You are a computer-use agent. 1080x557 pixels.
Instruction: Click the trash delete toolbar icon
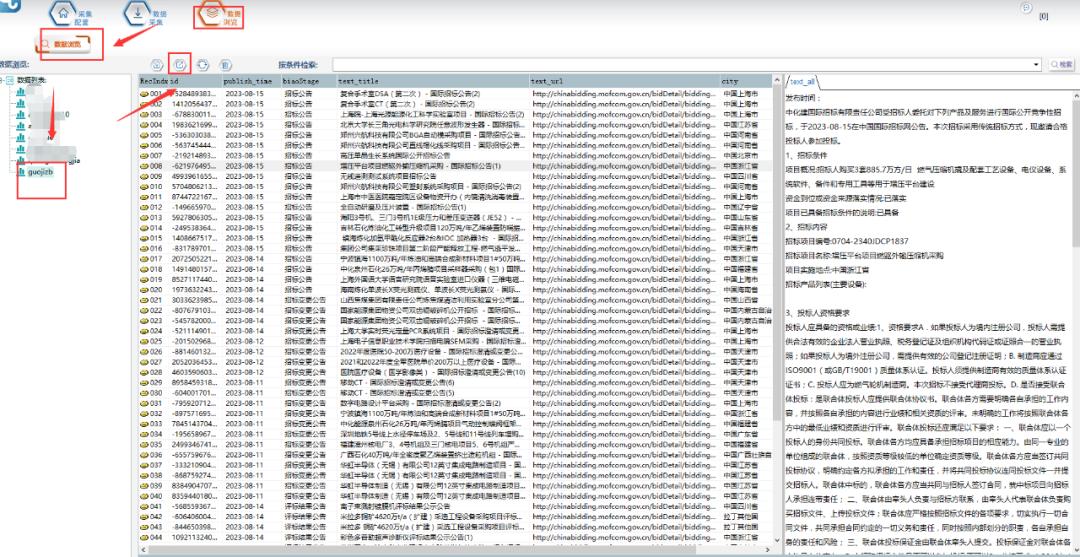[225, 65]
